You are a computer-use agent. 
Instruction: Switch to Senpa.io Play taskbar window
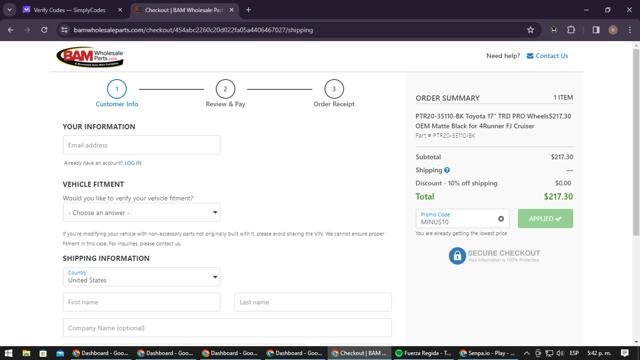coord(488,353)
